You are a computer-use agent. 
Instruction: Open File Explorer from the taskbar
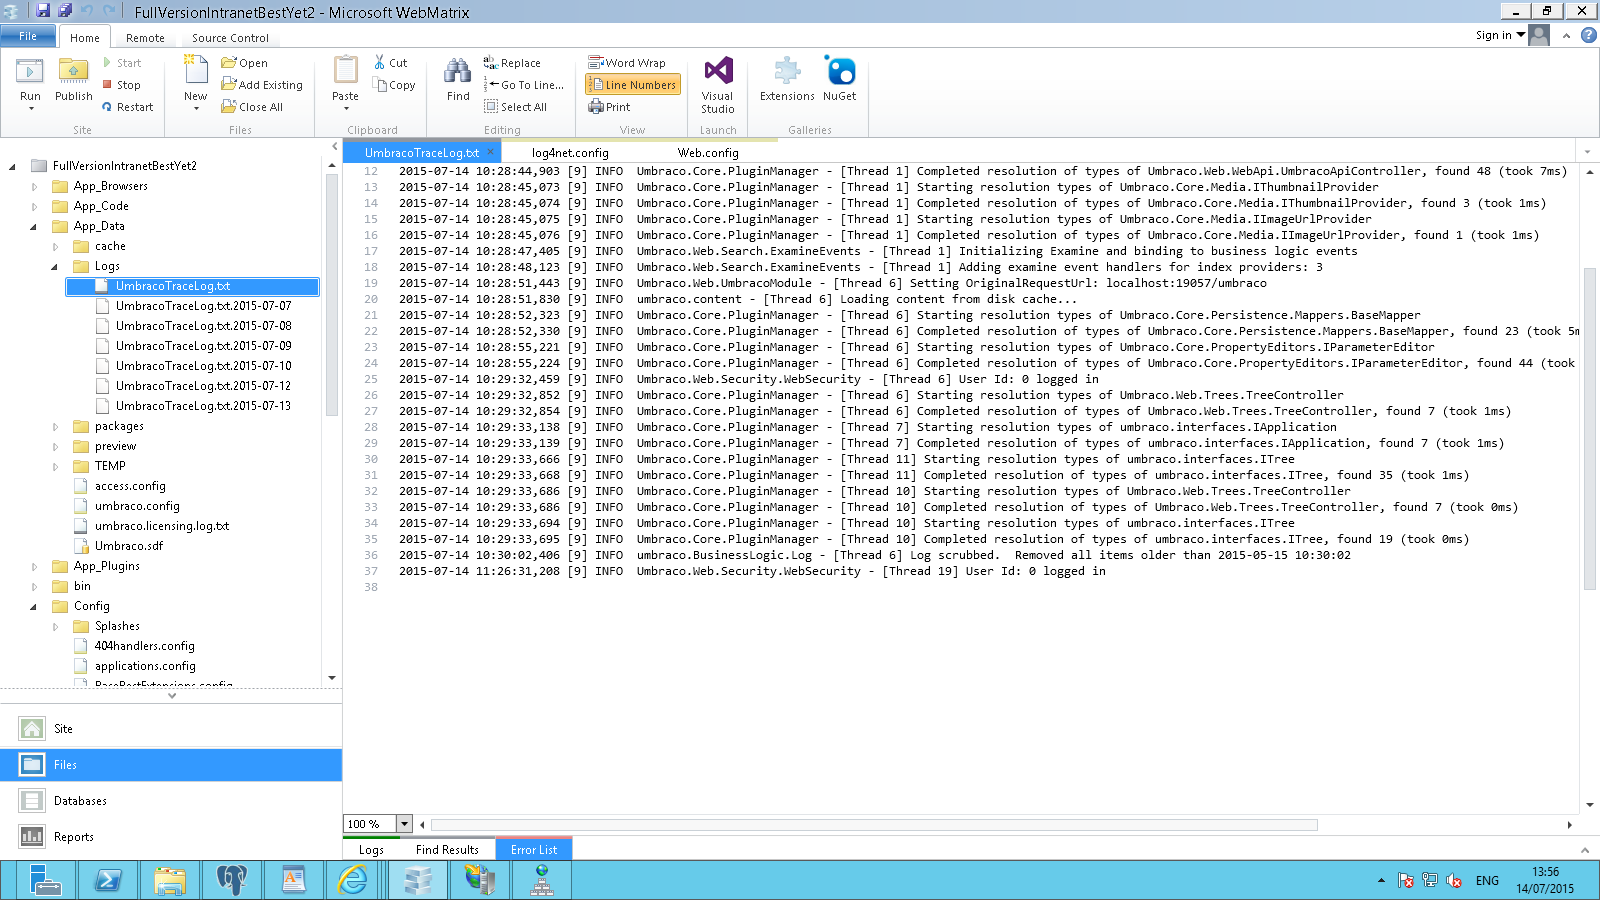[x=170, y=880]
